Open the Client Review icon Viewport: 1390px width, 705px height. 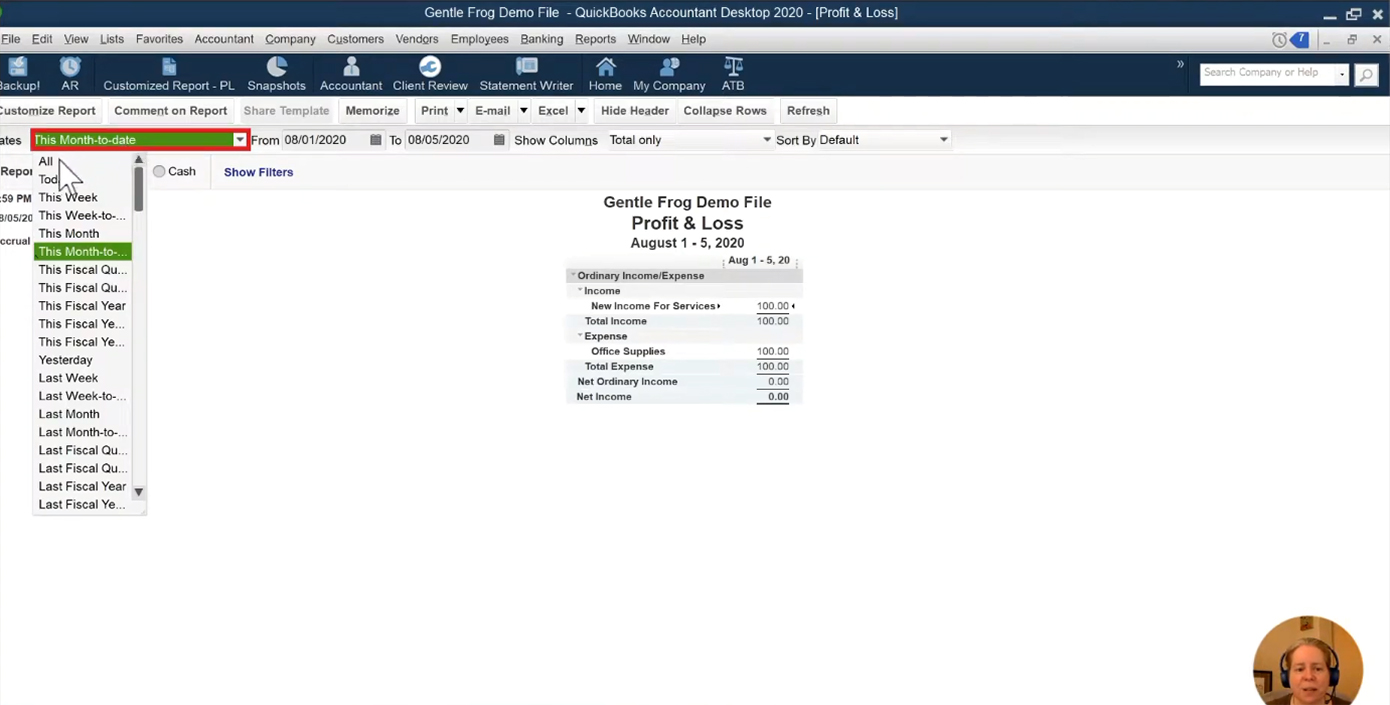point(430,74)
